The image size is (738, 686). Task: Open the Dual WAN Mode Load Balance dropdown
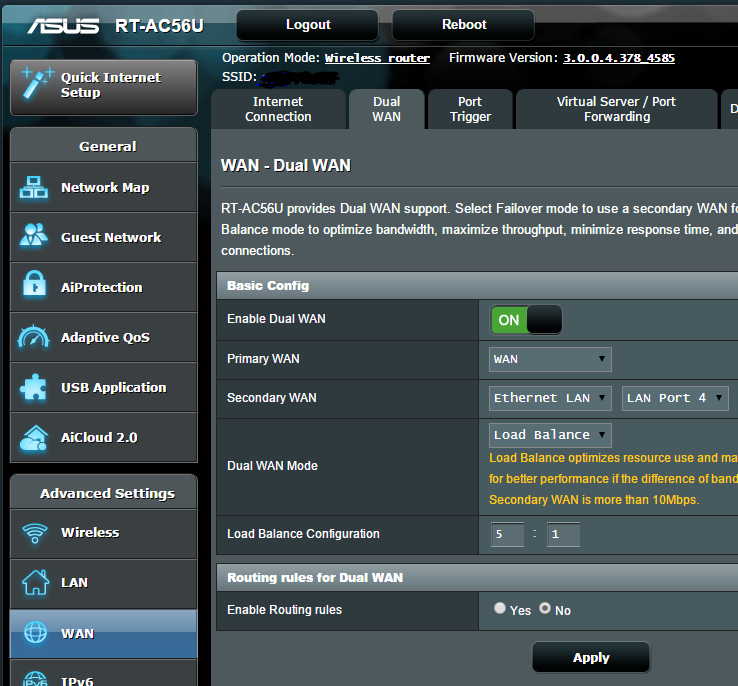[550, 435]
